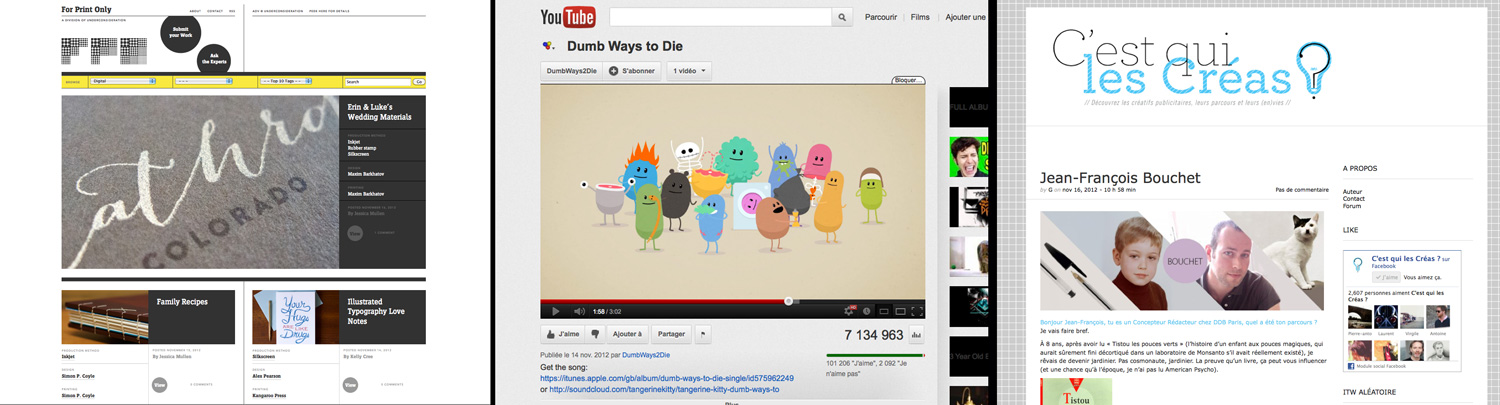Click the YouTube search magnifier button

coord(843,17)
